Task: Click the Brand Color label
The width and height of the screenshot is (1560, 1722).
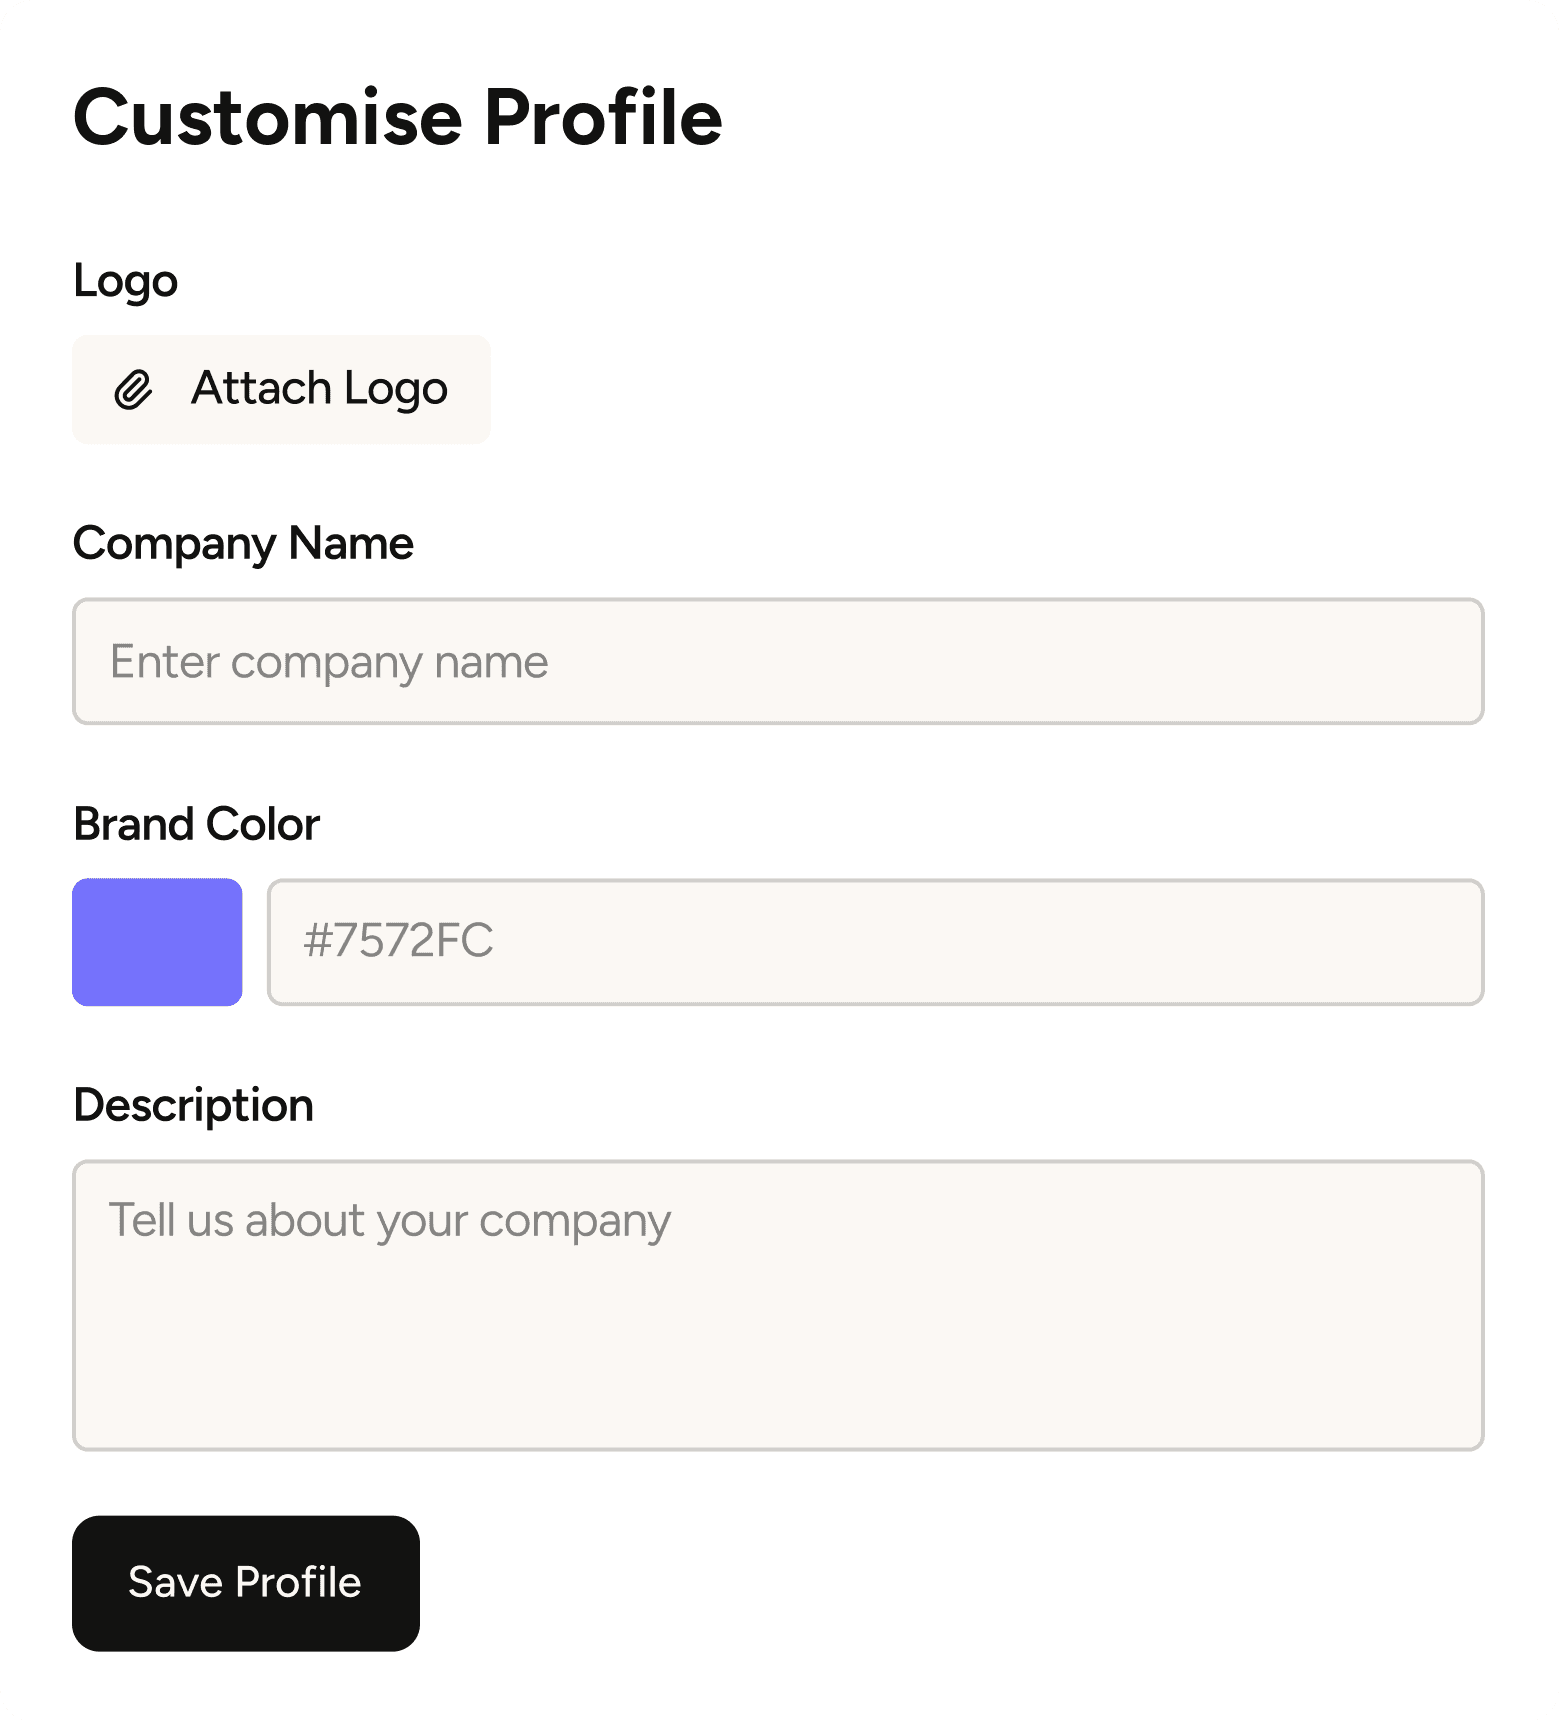Action: coord(196,825)
